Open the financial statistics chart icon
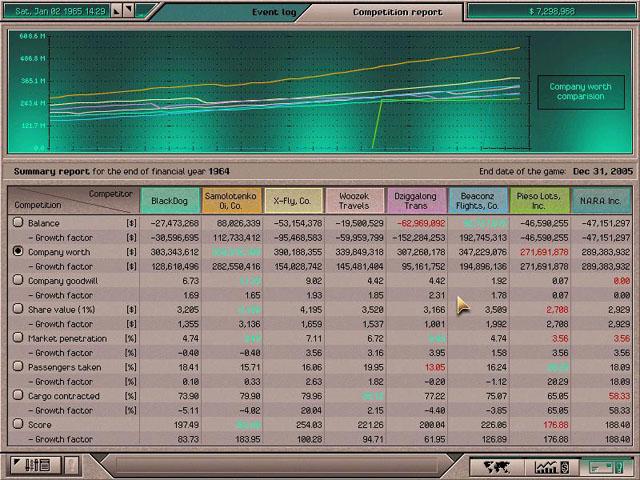The image size is (640, 480). pos(550,466)
